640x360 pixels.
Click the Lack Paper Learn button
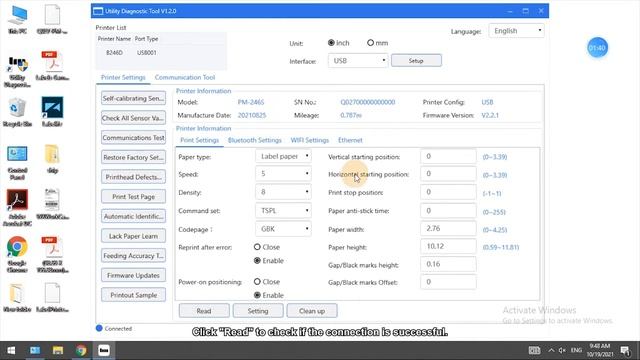133,236
